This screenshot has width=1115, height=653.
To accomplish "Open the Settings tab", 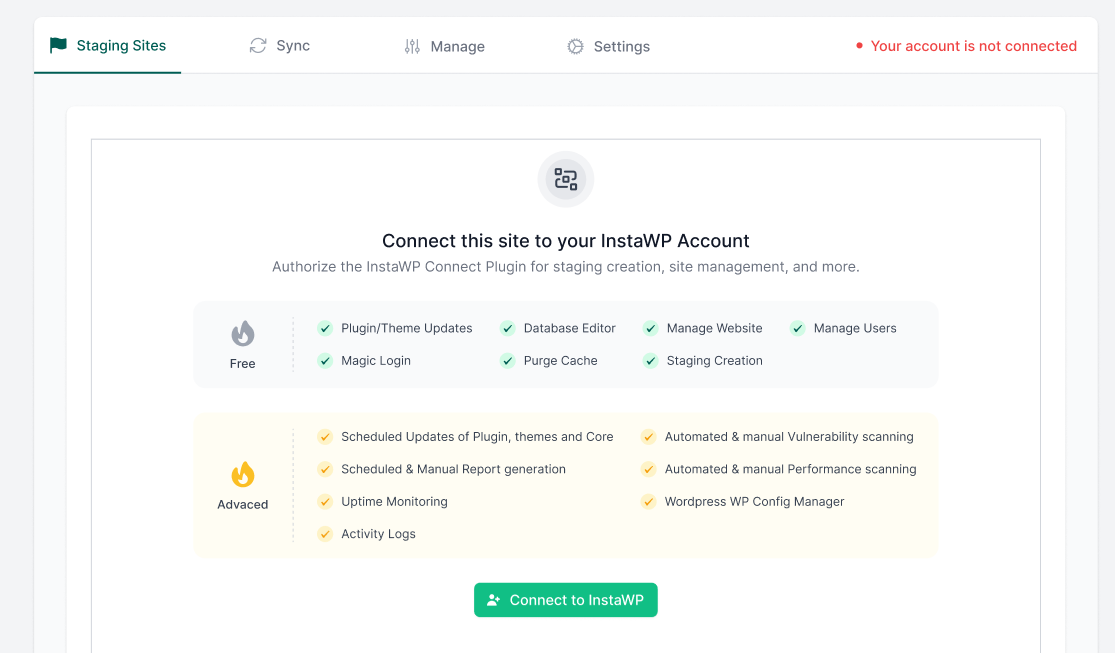I will tap(608, 46).
